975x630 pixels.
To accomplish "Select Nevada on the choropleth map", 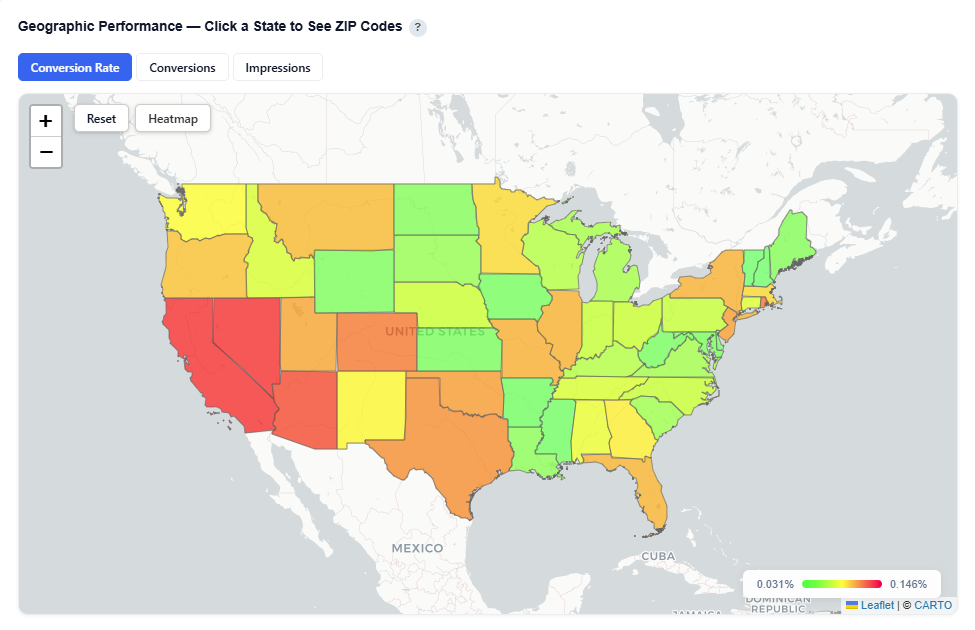I will point(243,340).
